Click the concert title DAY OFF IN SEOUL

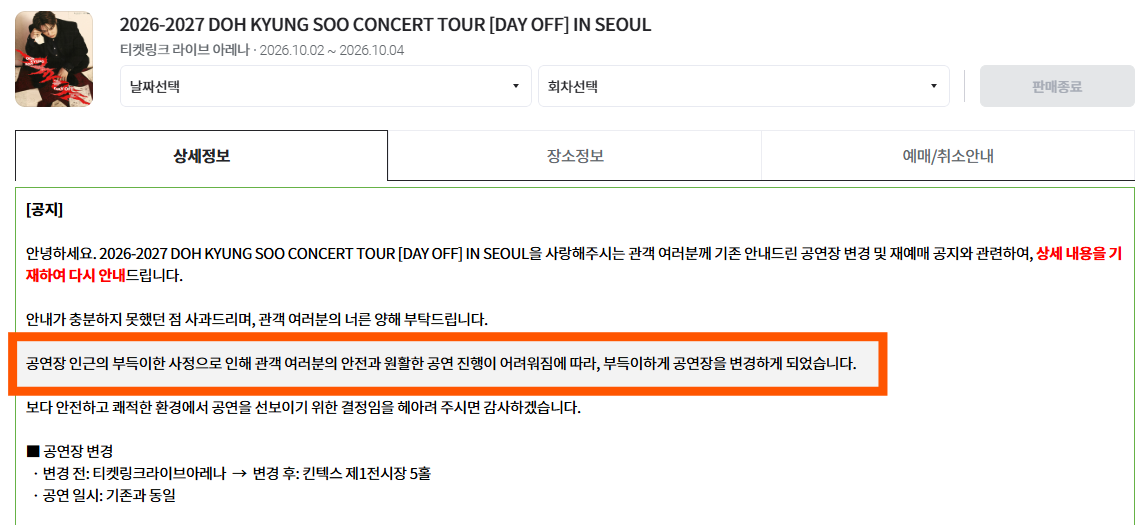click(x=386, y=25)
